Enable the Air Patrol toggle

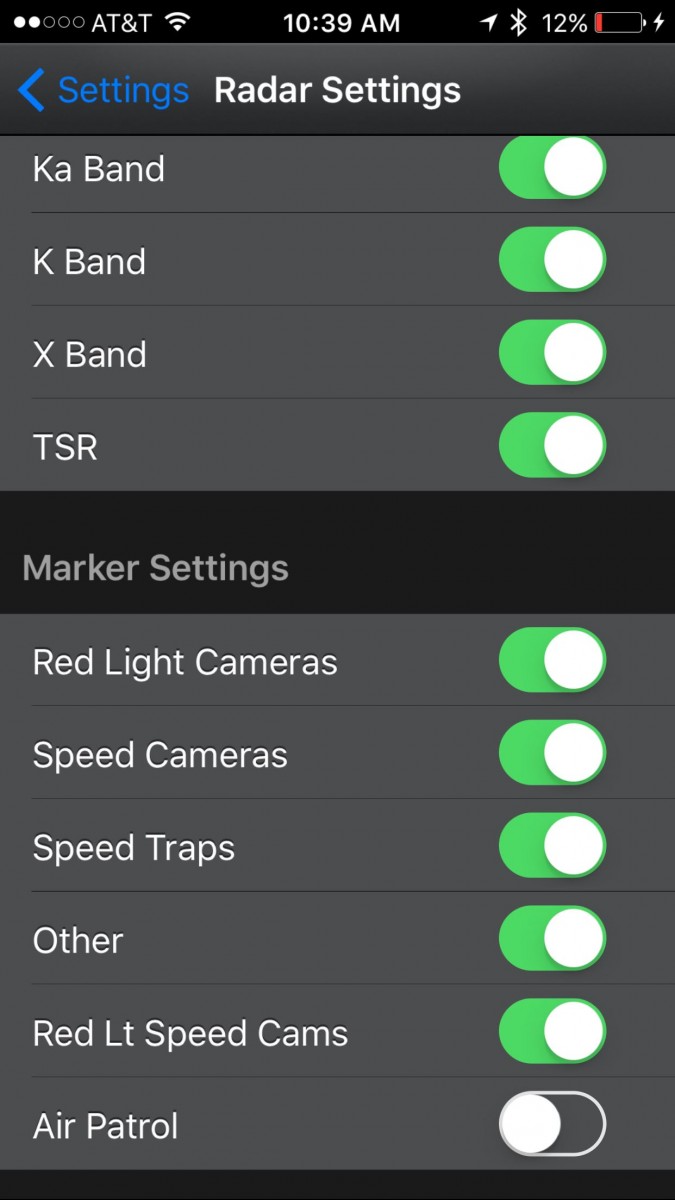(x=552, y=1124)
